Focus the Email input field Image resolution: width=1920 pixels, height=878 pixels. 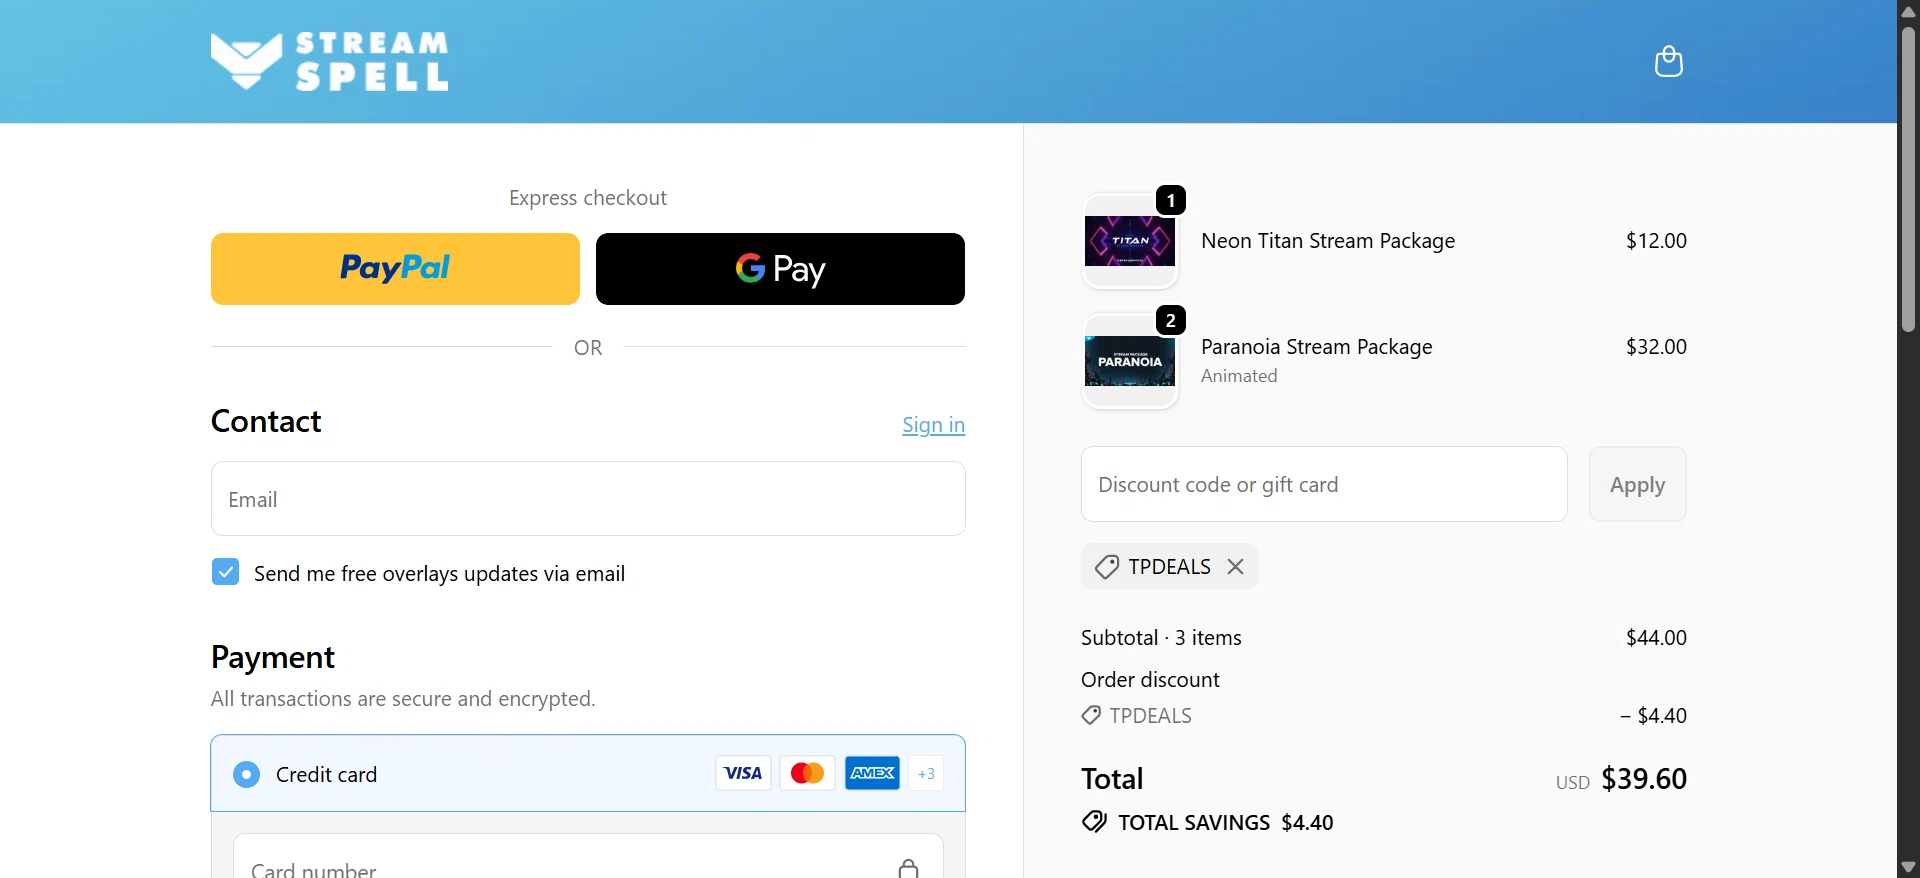pyautogui.click(x=588, y=499)
